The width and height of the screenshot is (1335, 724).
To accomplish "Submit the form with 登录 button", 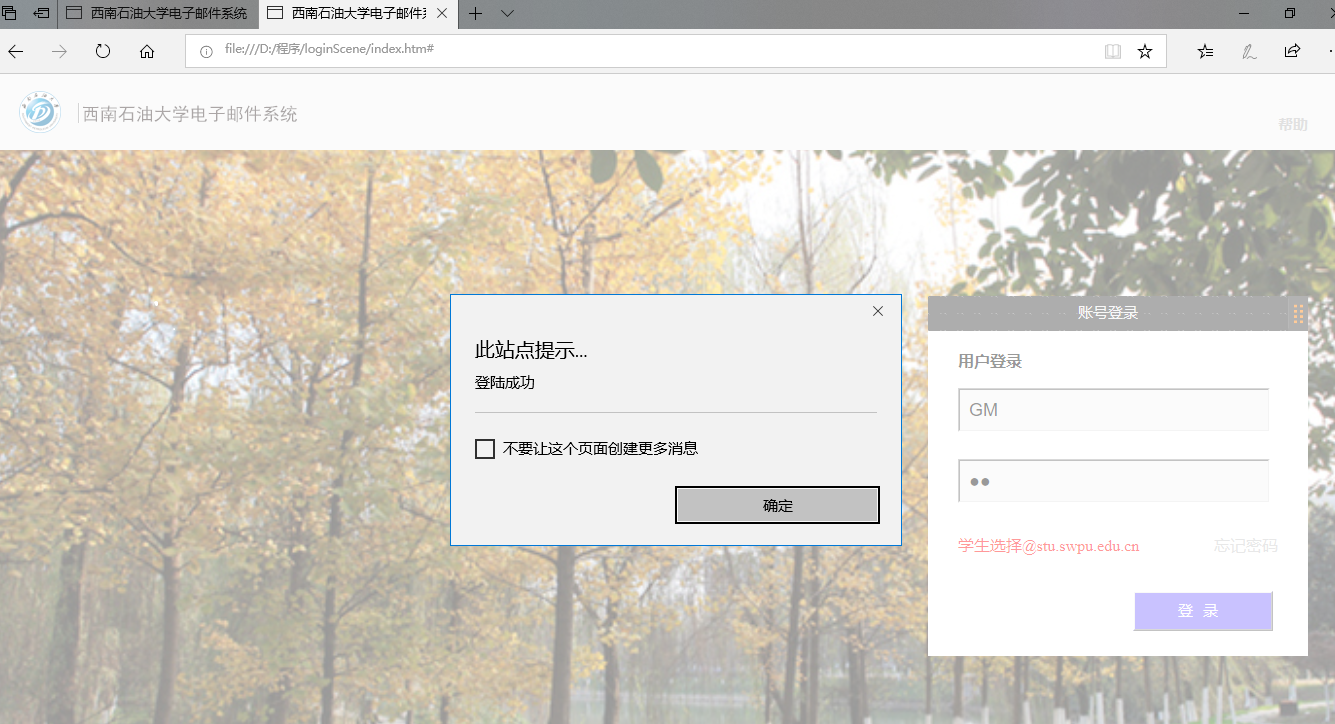I will [1203, 611].
